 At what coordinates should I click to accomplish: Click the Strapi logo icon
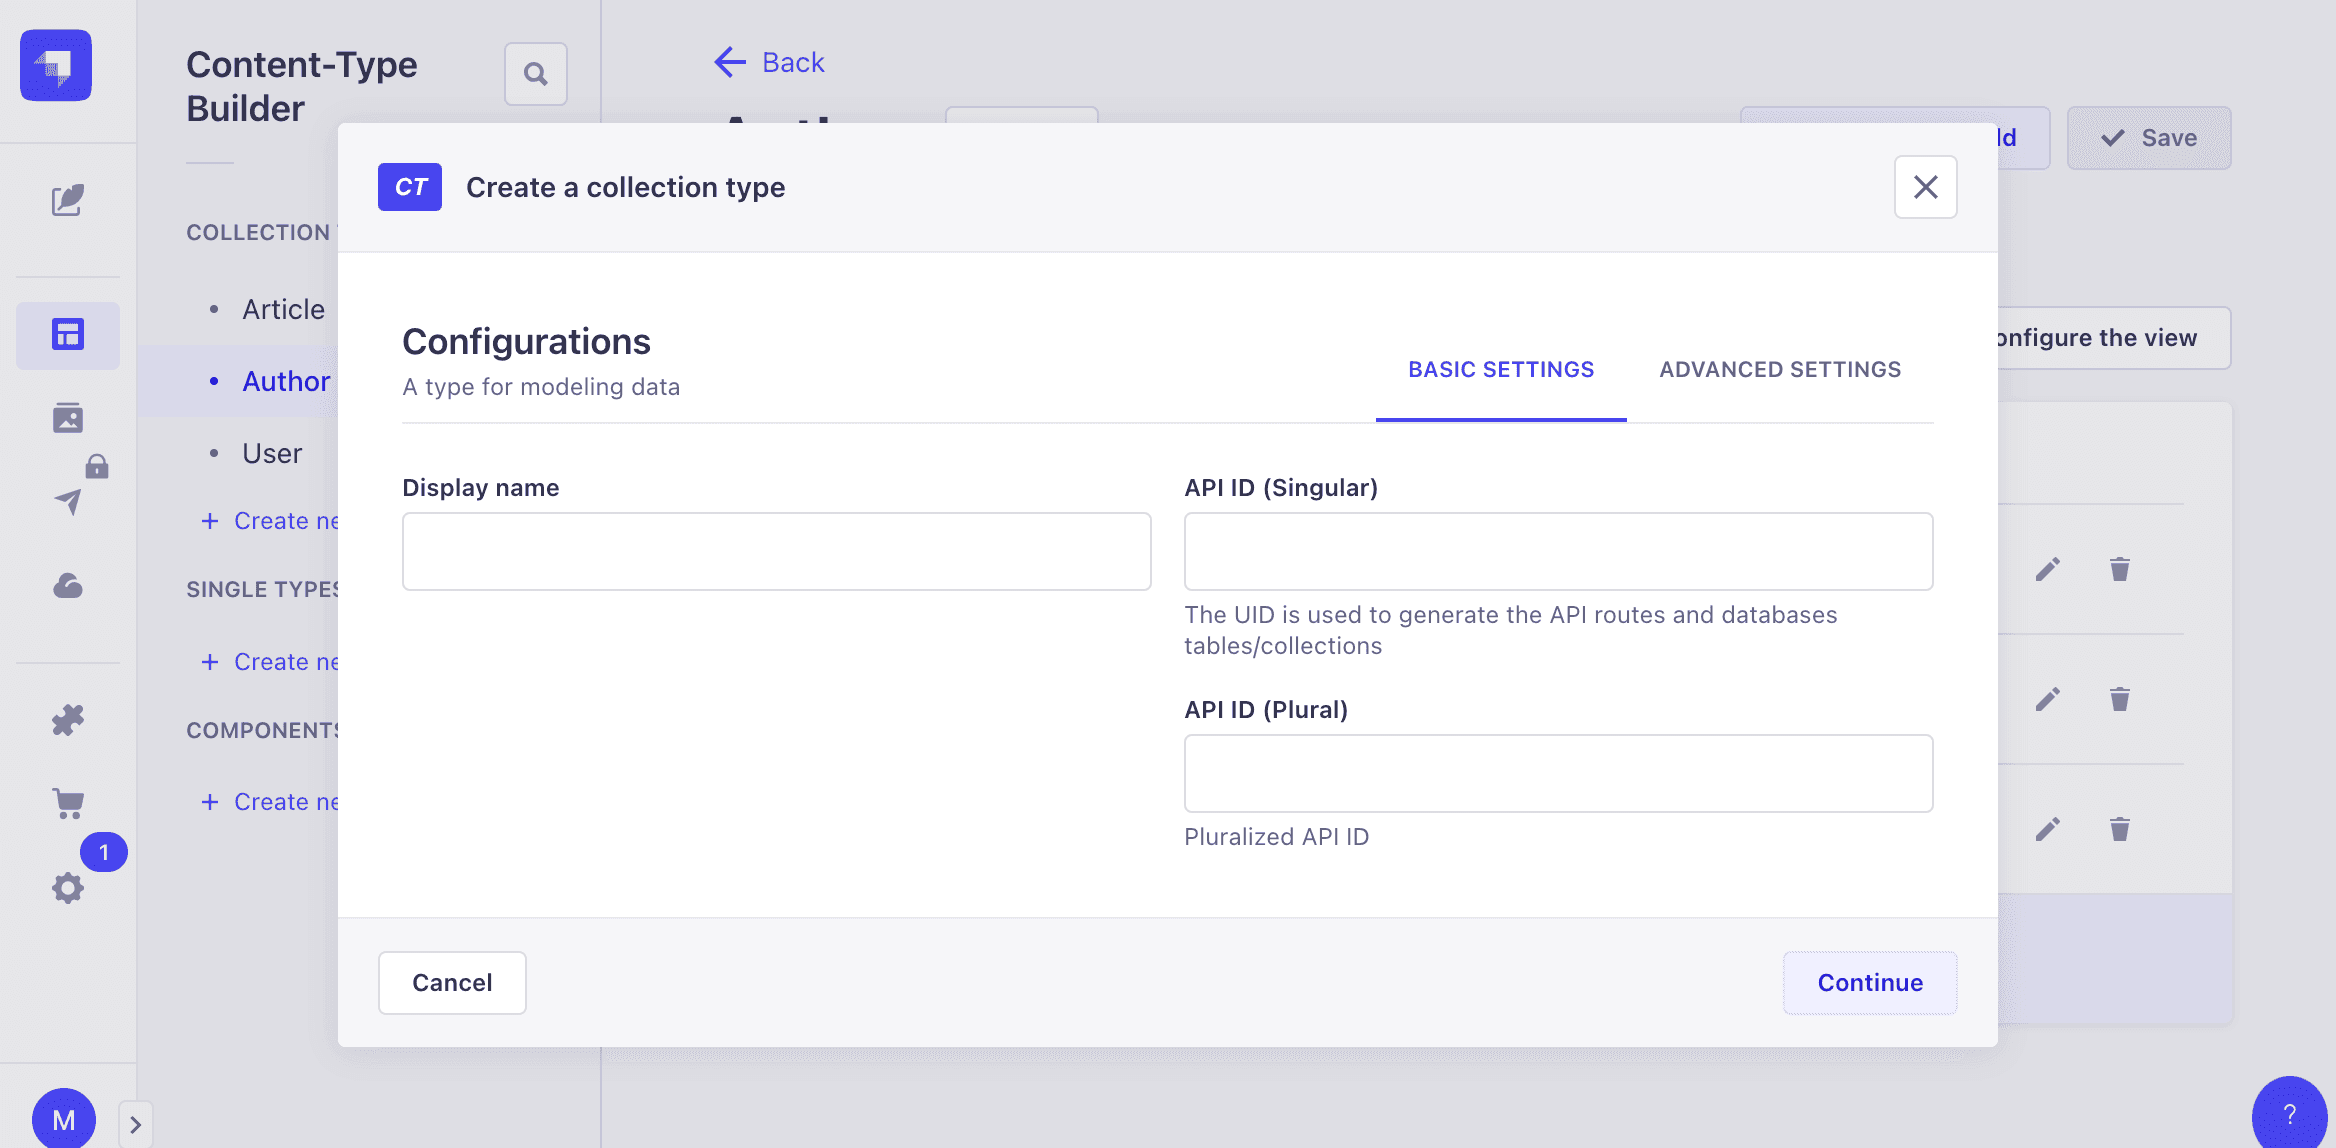click(x=56, y=66)
